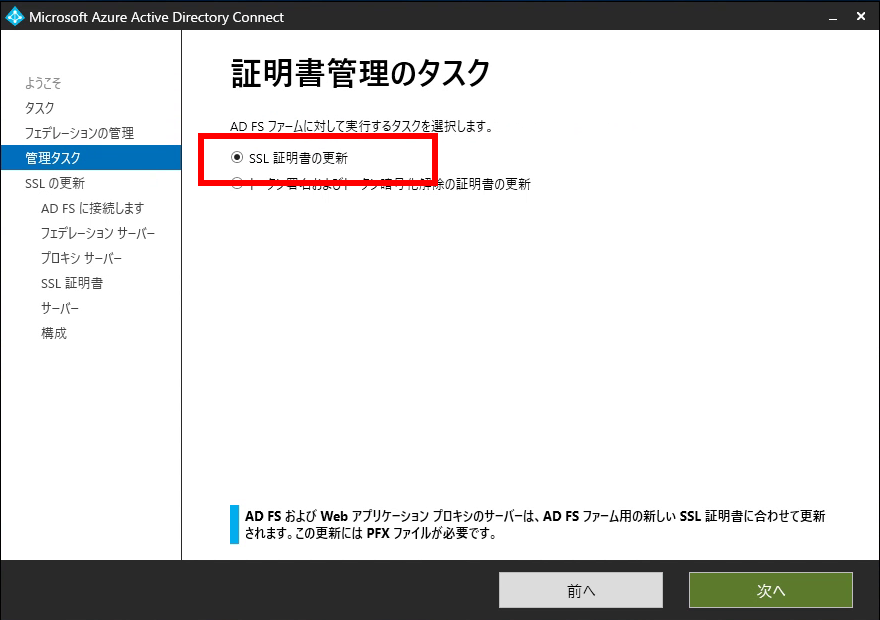
Task: Click the Azure AD Connect title bar icon
Action: pos(15,16)
